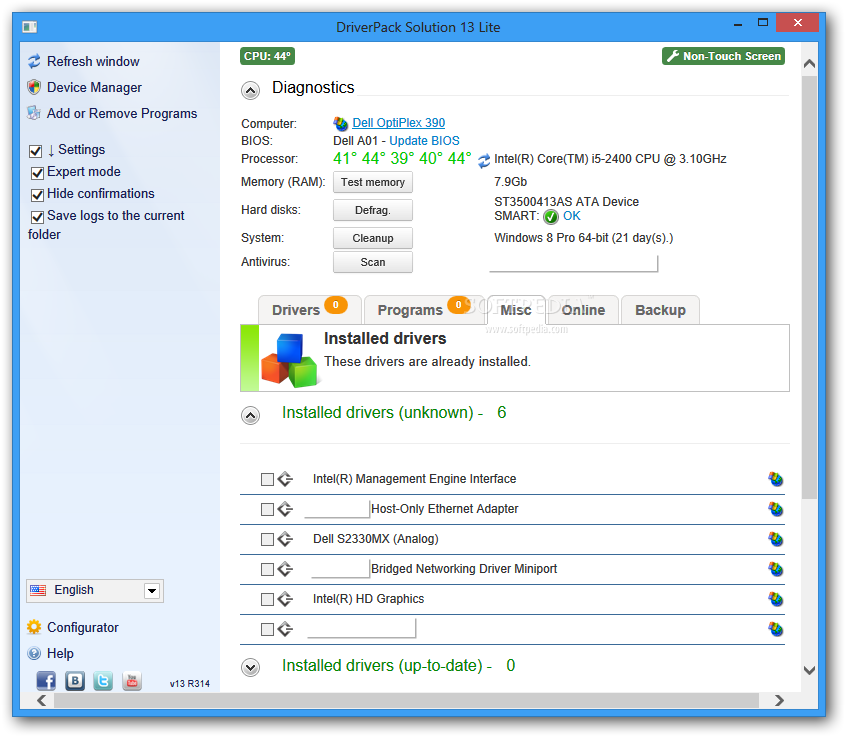Open the VK (B) social icon
Image resolution: width=846 pixels, height=737 pixels.
(x=75, y=681)
